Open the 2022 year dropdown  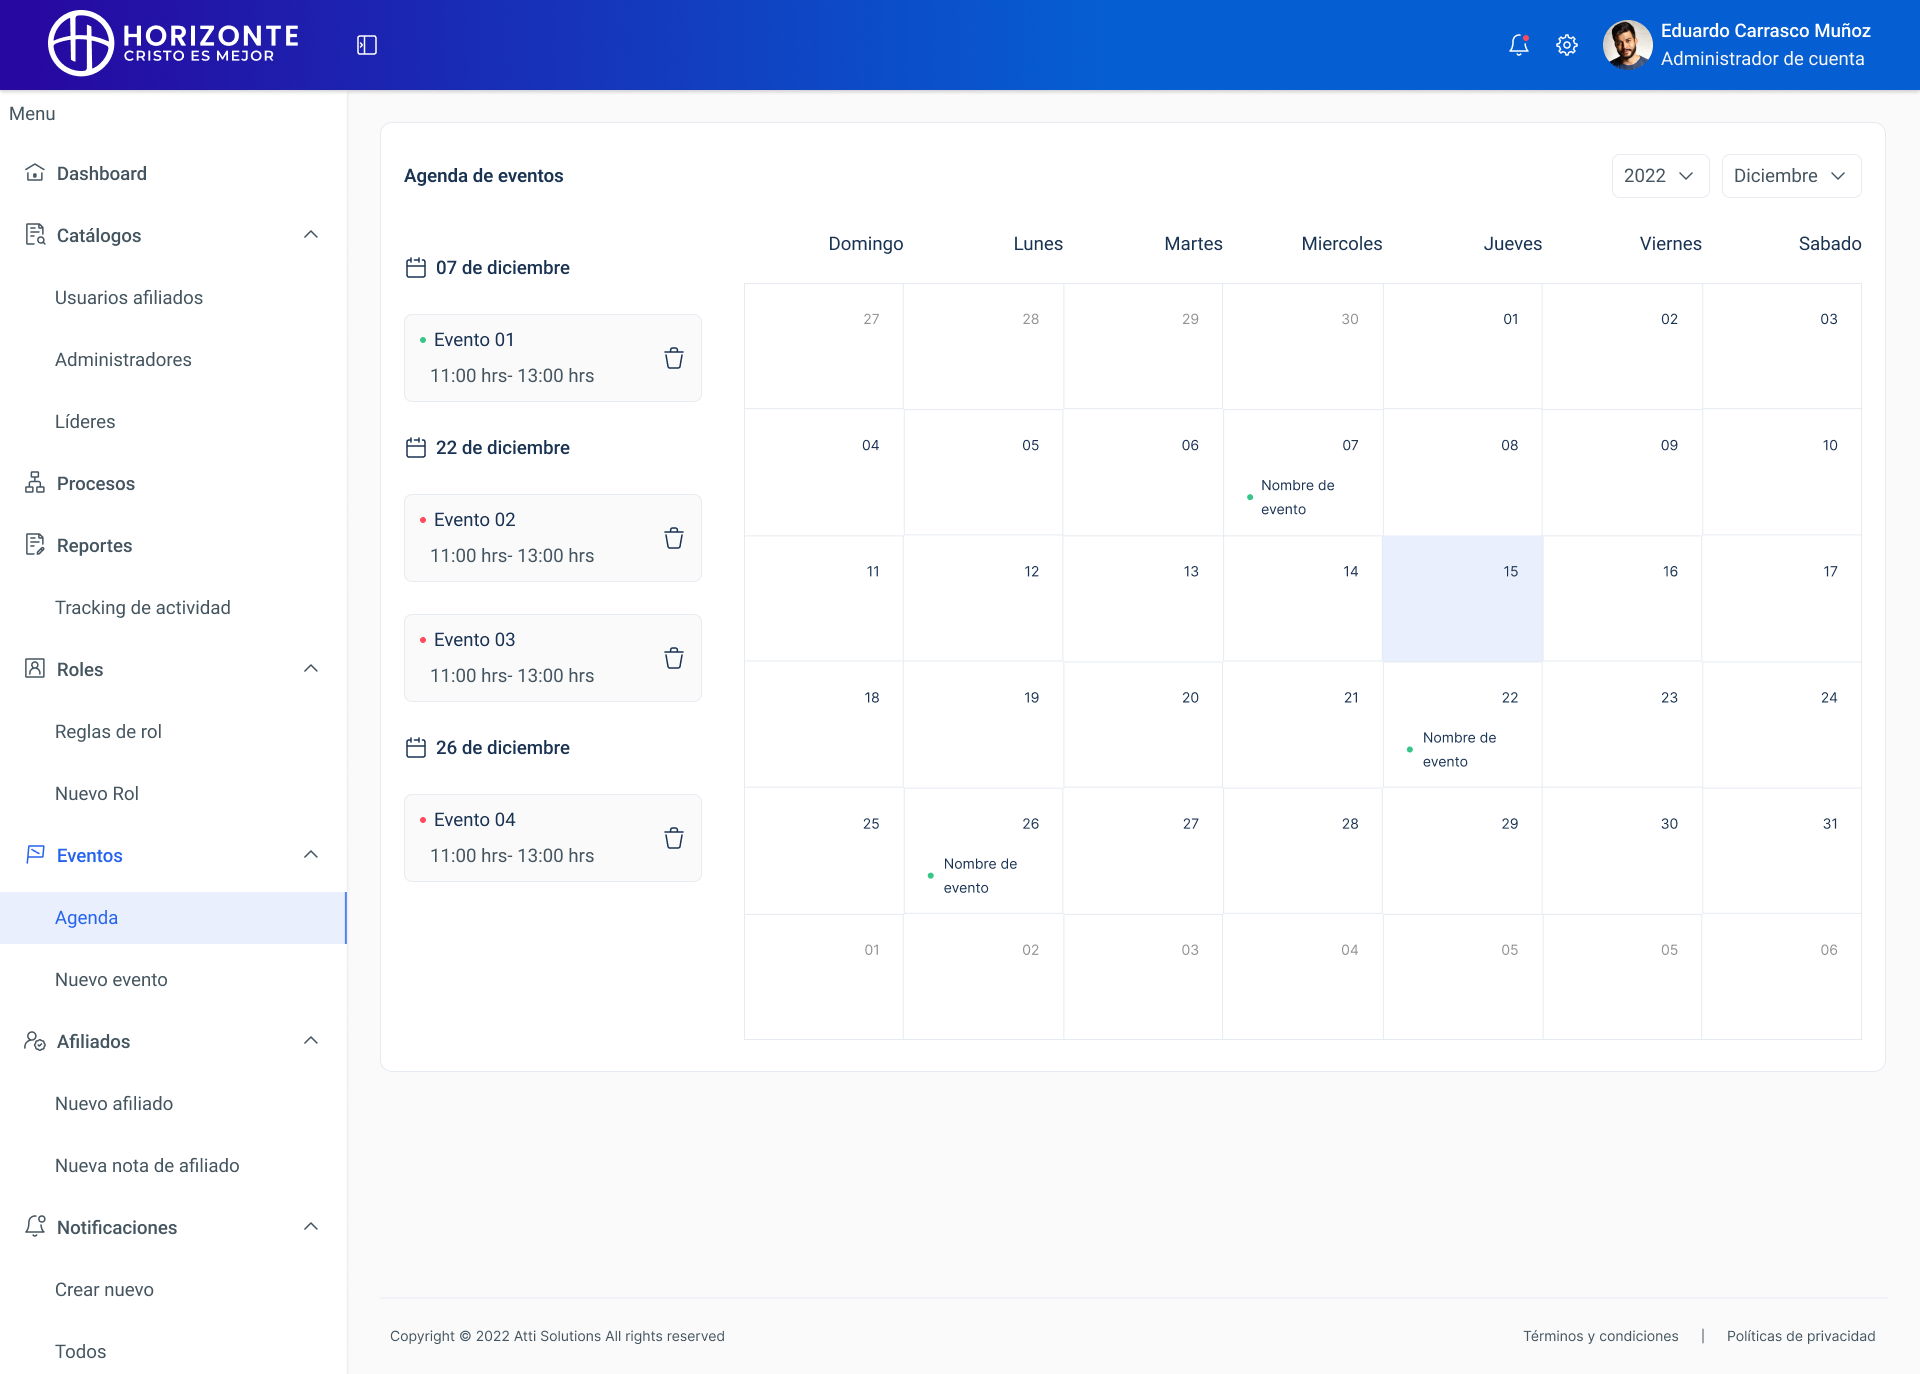1660,176
